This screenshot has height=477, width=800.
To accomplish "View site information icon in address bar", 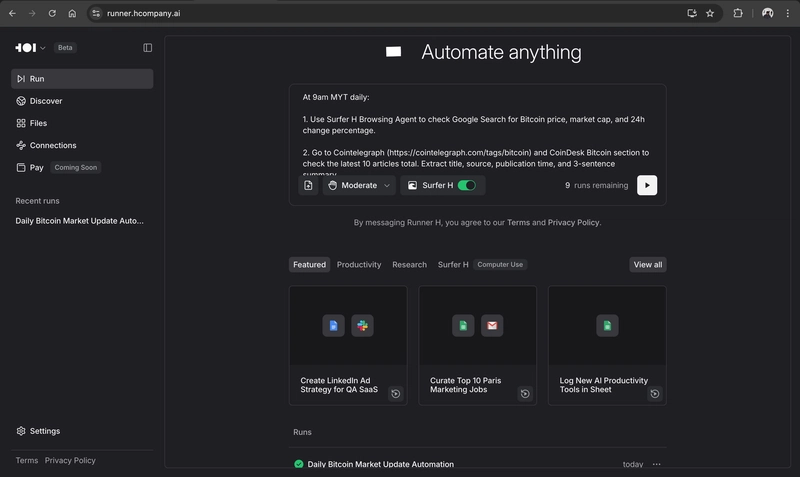I will coord(96,13).
